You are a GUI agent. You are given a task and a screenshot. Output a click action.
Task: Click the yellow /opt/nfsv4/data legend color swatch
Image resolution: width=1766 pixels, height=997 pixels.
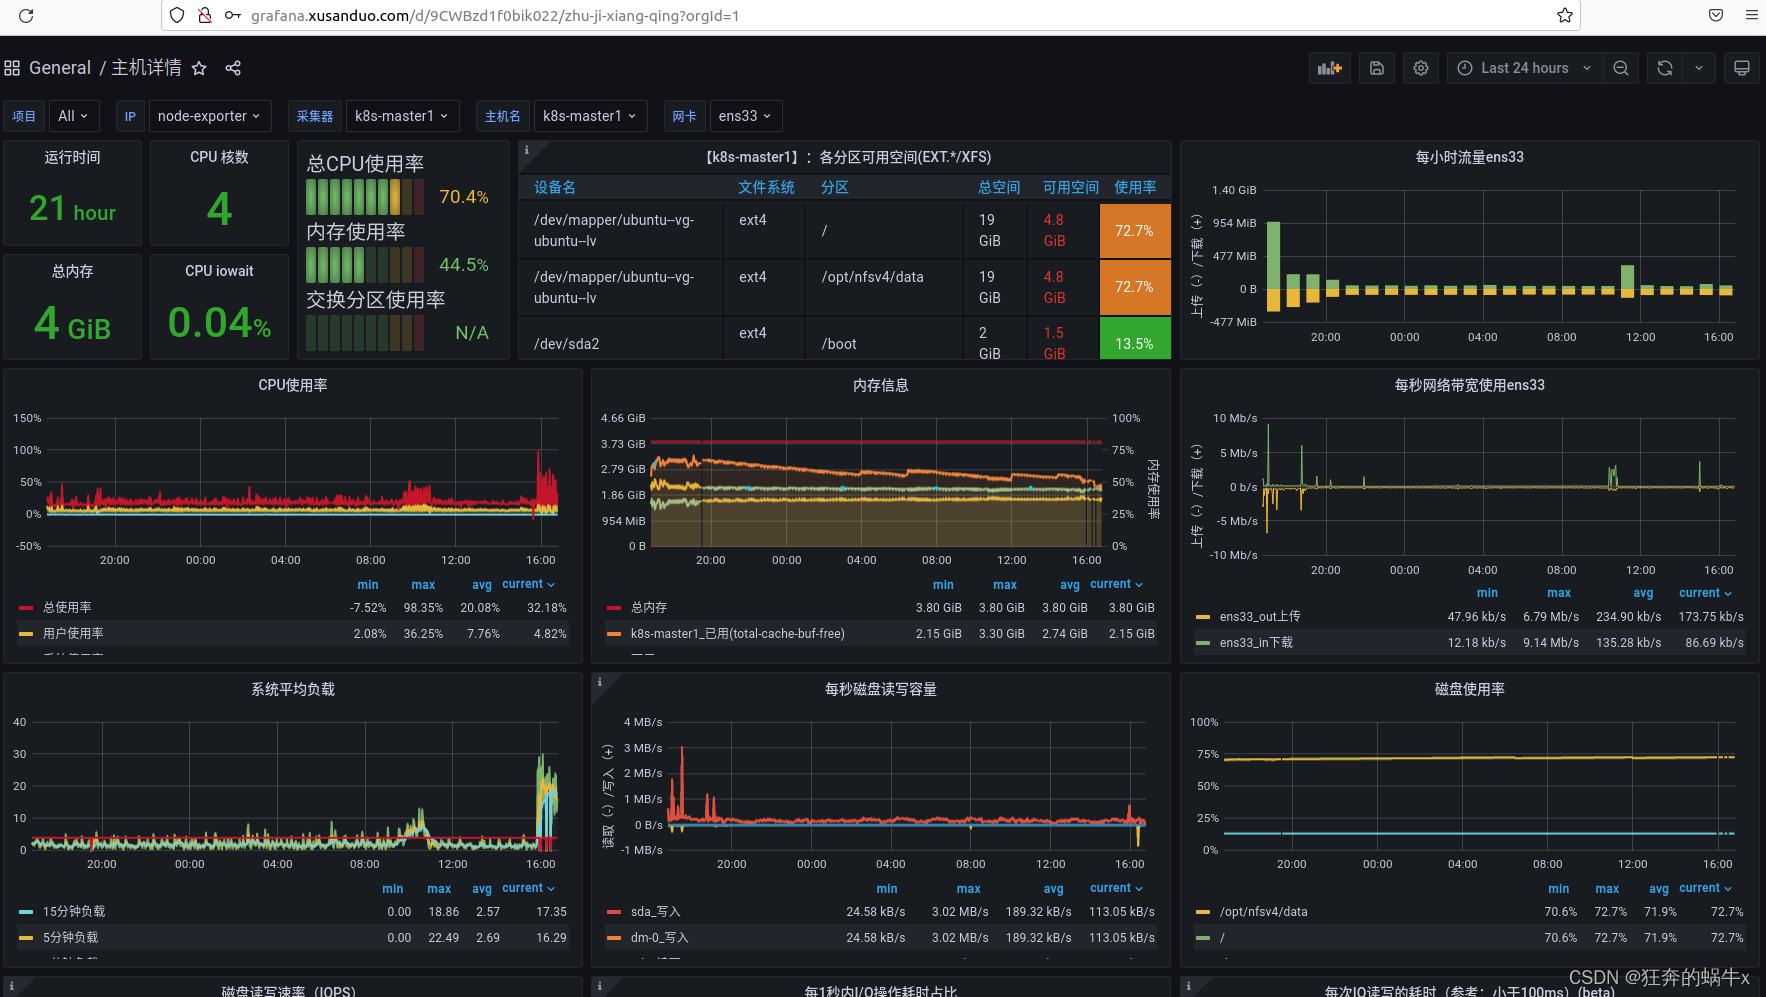point(1203,912)
